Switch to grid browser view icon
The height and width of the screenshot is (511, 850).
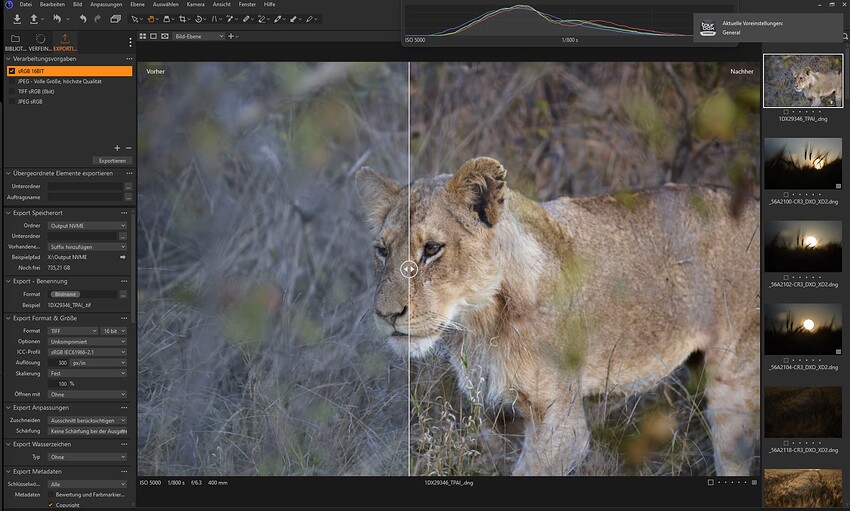(143, 36)
